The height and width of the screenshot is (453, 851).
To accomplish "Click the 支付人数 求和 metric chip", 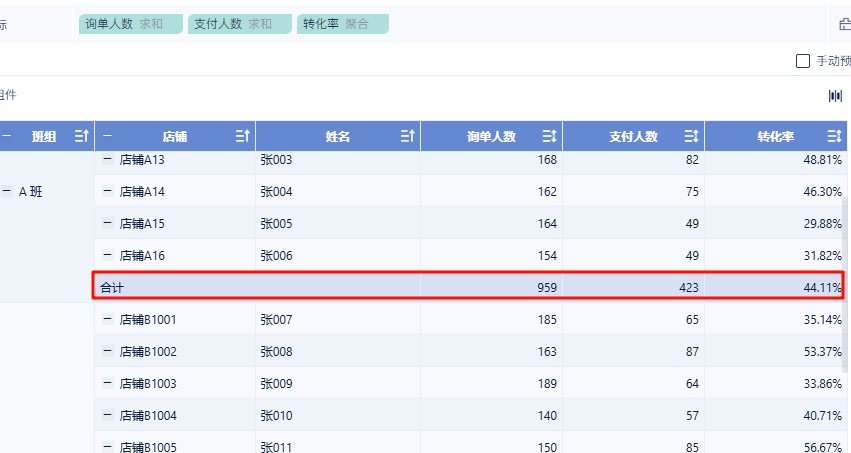I will pos(240,24).
